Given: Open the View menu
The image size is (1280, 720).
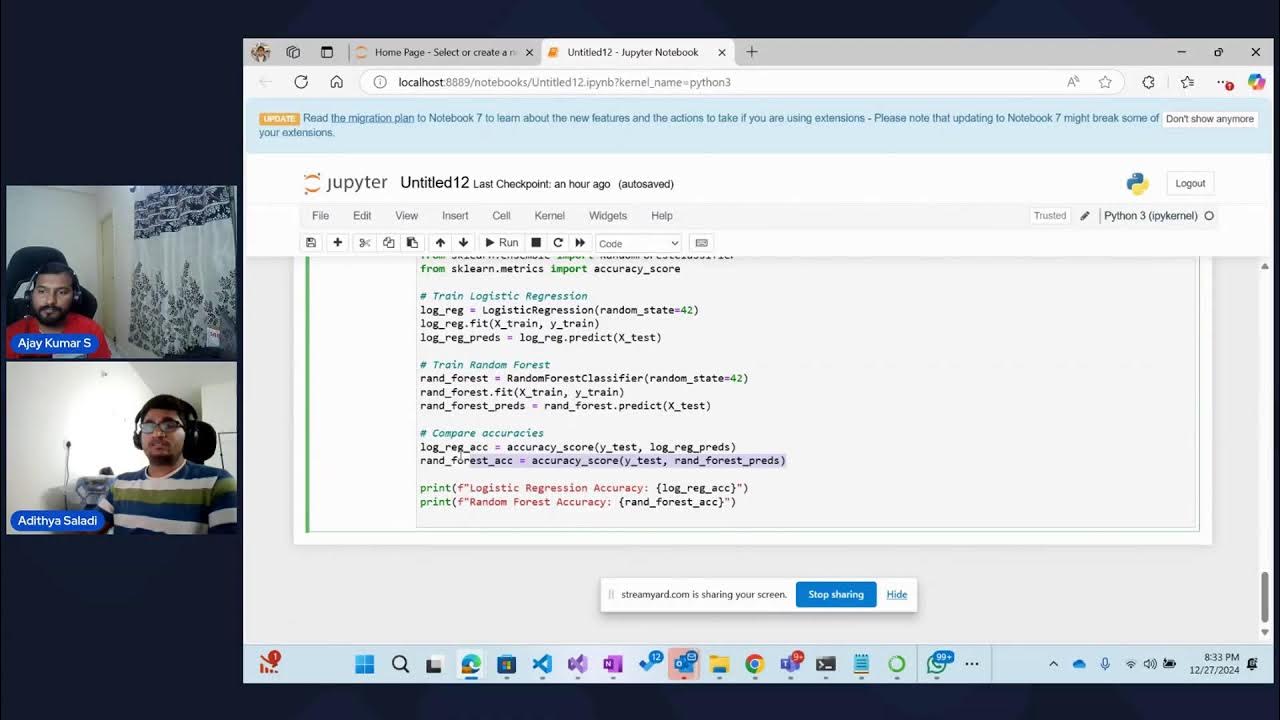Looking at the screenshot, I should 406,216.
